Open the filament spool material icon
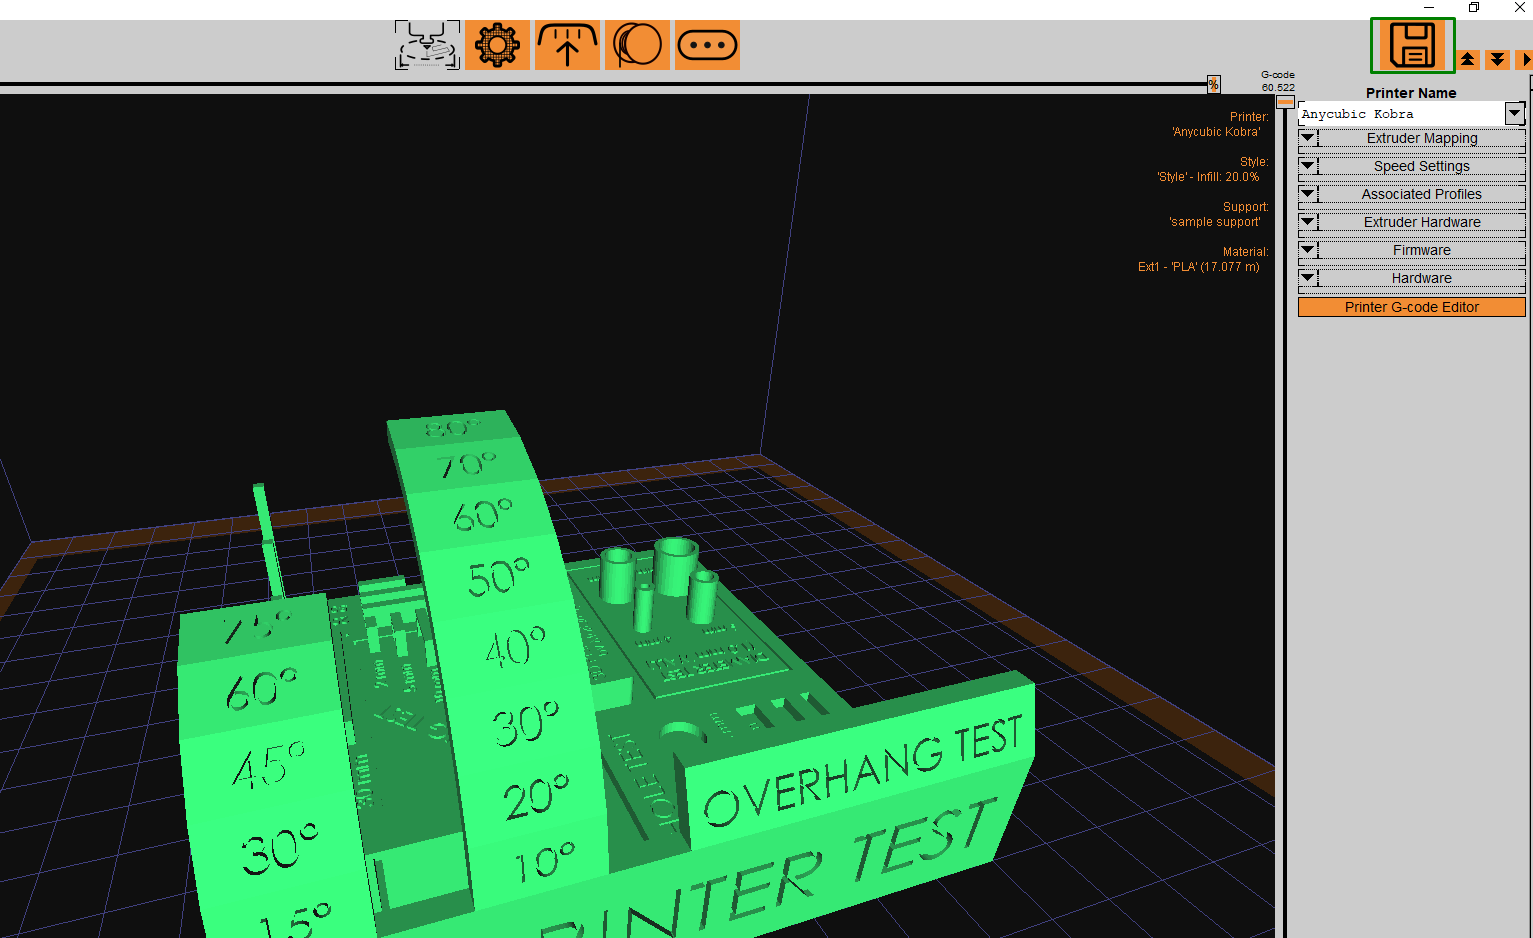The height and width of the screenshot is (938, 1533). coord(637,45)
